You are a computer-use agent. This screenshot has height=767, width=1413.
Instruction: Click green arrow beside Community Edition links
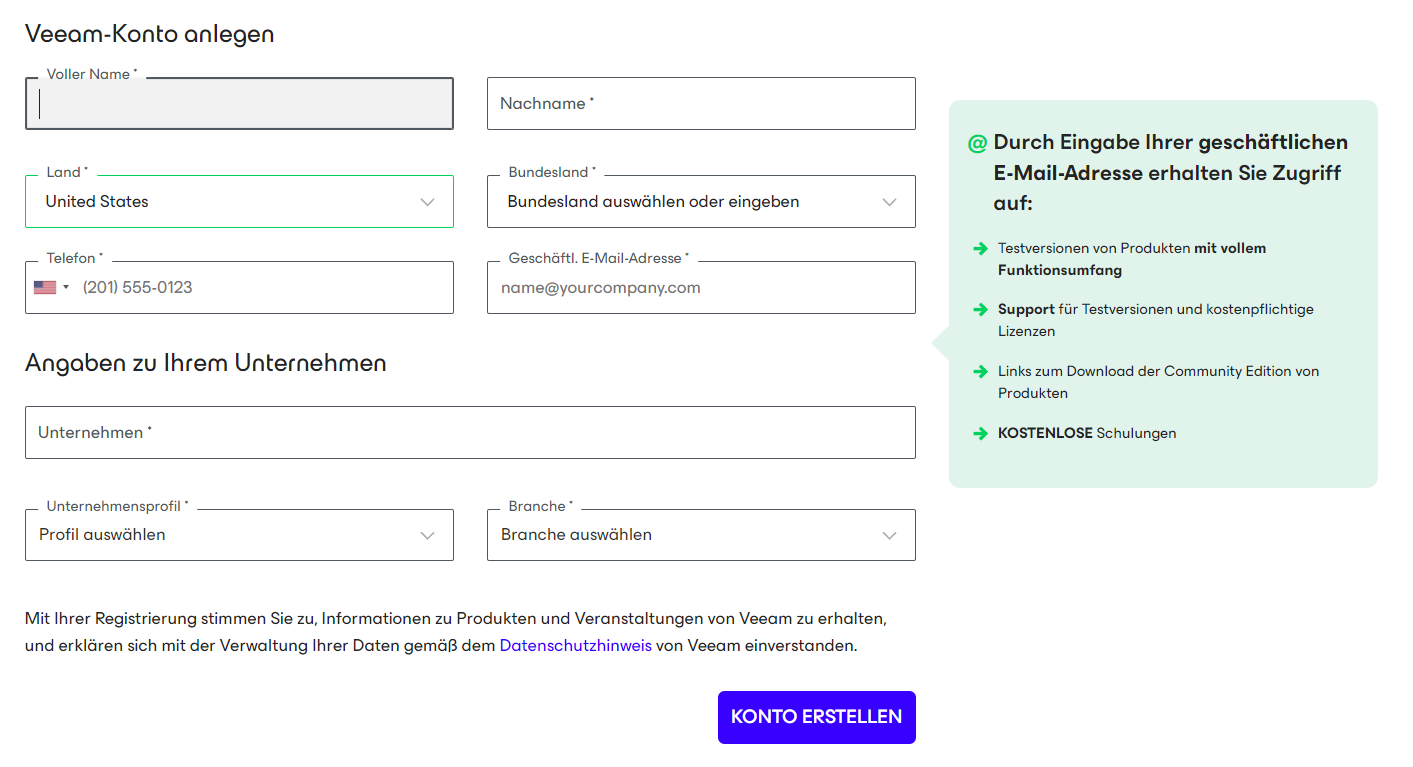pos(980,371)
